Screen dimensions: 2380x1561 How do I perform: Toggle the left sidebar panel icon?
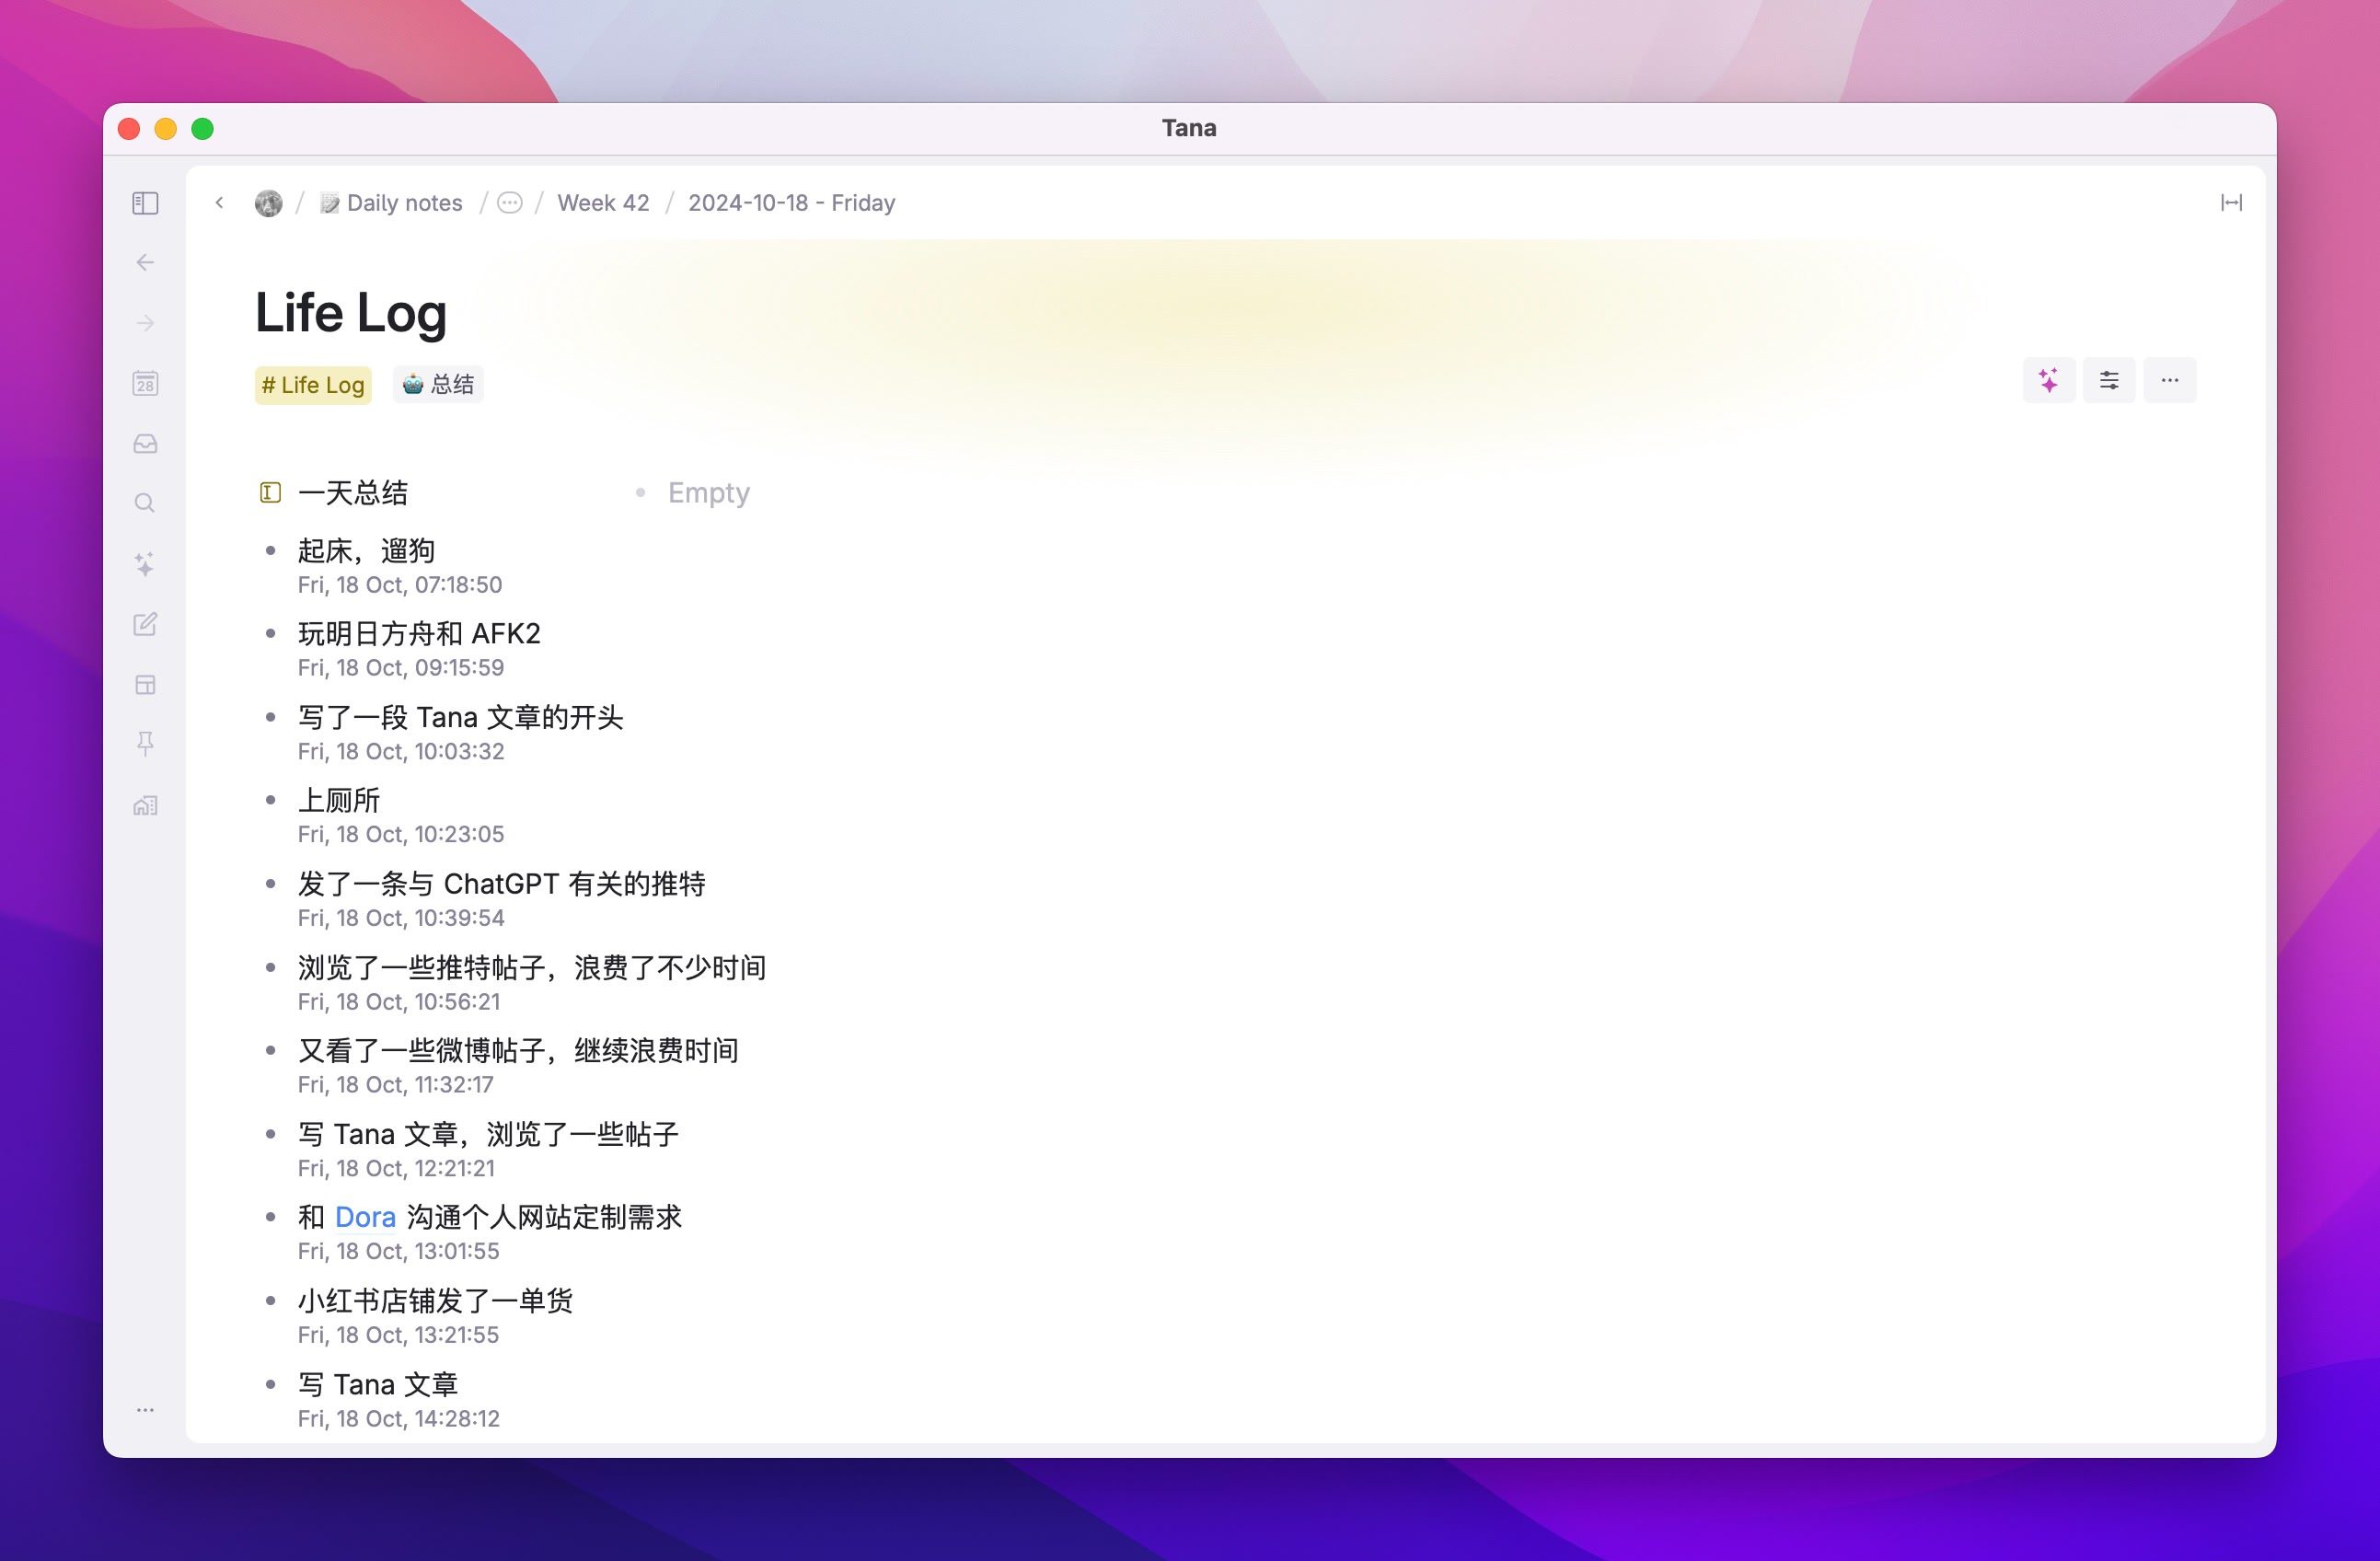point(145,203)
